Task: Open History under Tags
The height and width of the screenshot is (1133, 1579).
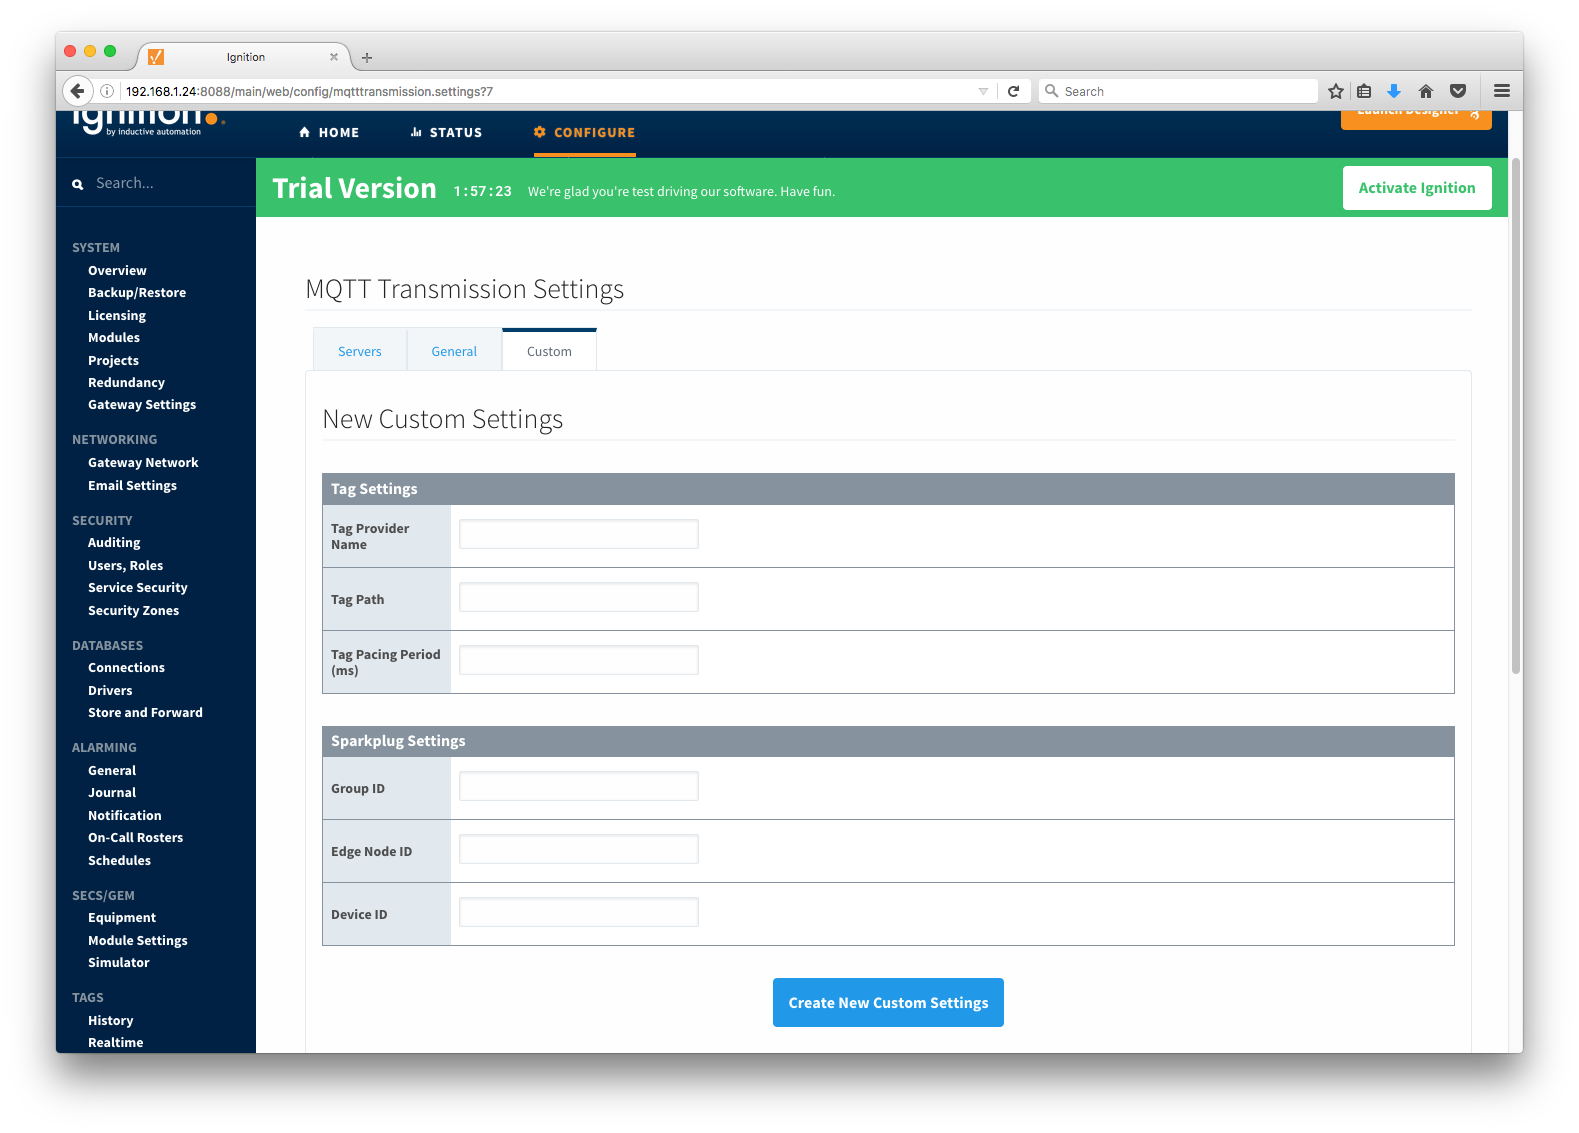Action: 110,1020
